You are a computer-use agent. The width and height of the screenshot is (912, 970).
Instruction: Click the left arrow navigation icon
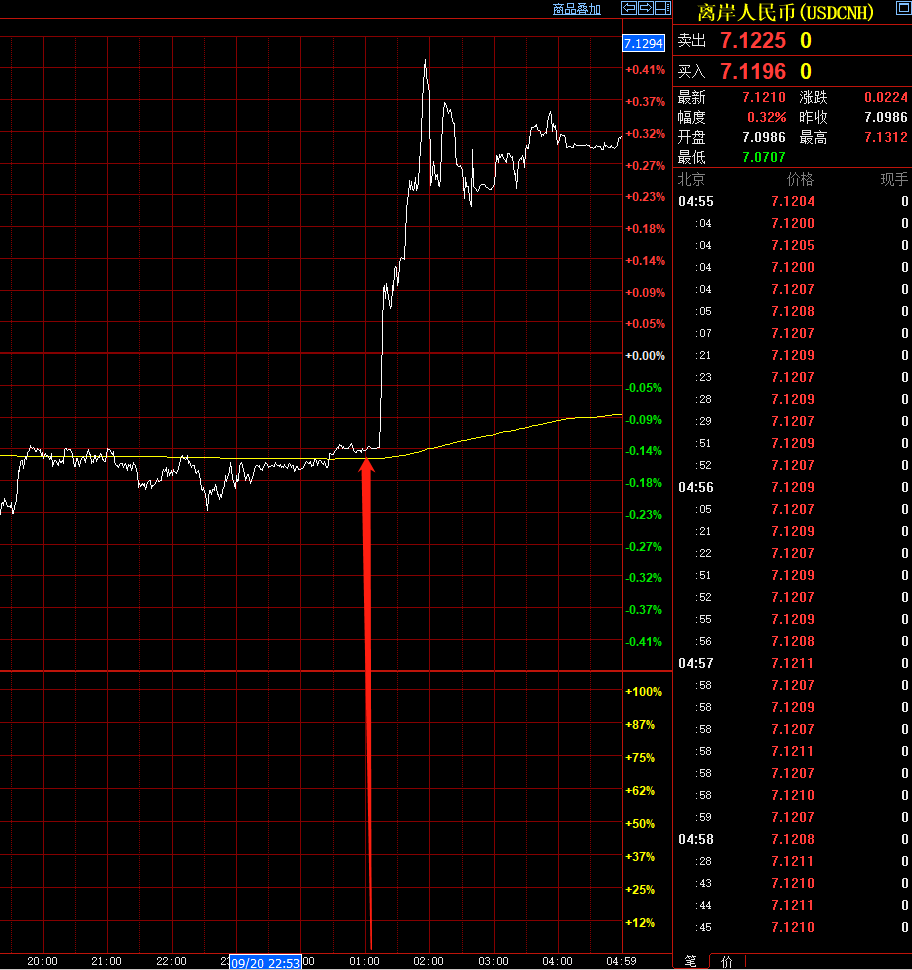pyautogui.click(x=629, y=8)
